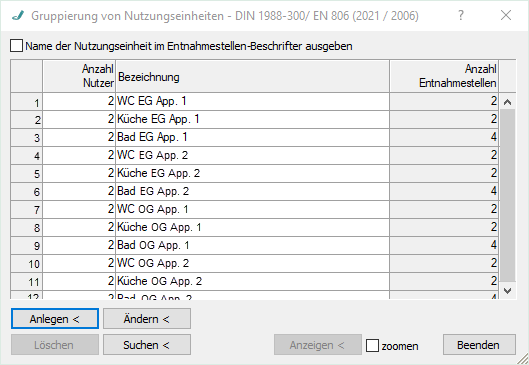Click the Anlegen < button

55,319
